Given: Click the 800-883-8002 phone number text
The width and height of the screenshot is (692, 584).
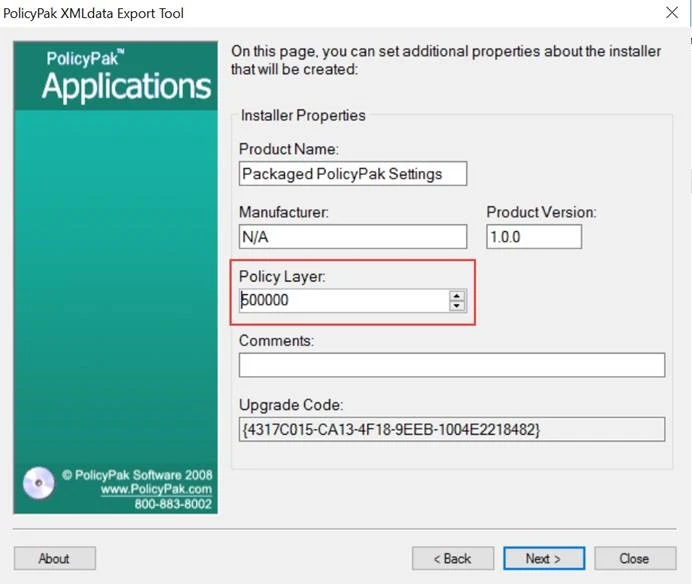Looking at the screenshot, I should [x=173, y=504].
